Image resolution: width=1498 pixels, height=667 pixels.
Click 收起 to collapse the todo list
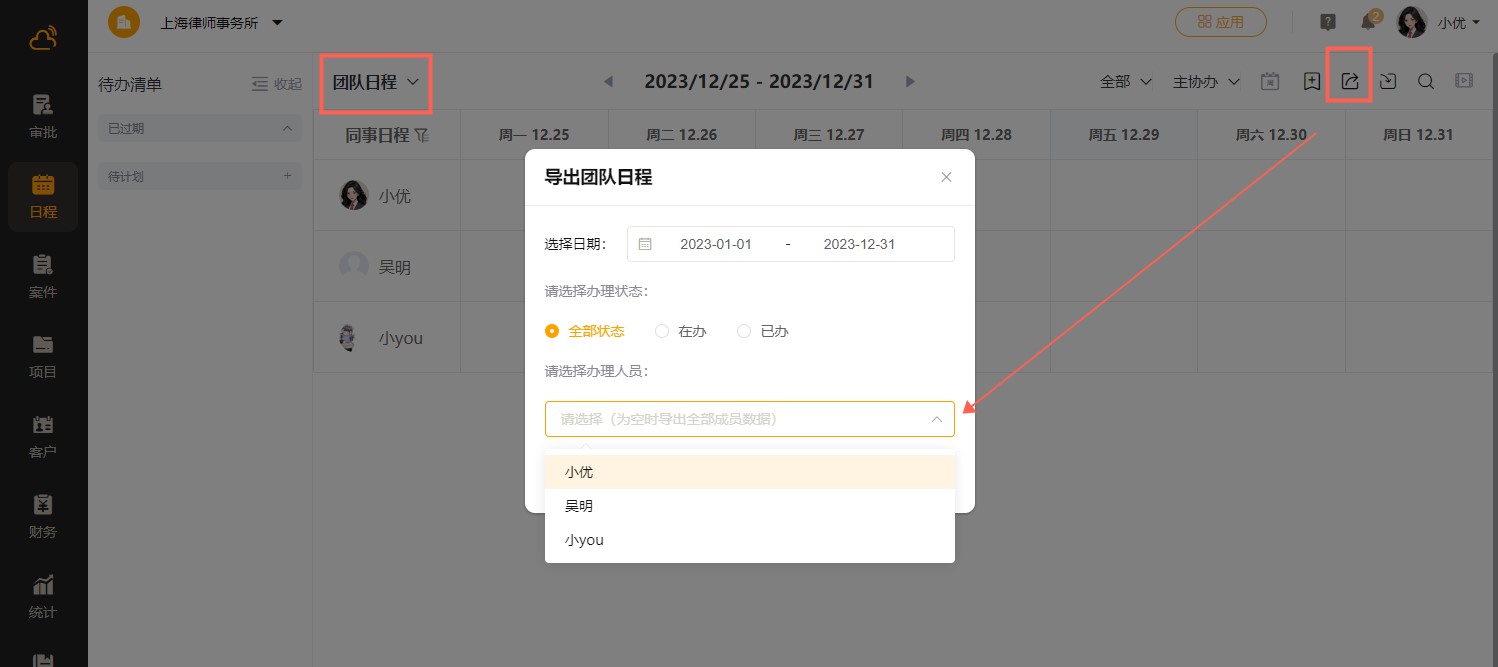(276, 84)
